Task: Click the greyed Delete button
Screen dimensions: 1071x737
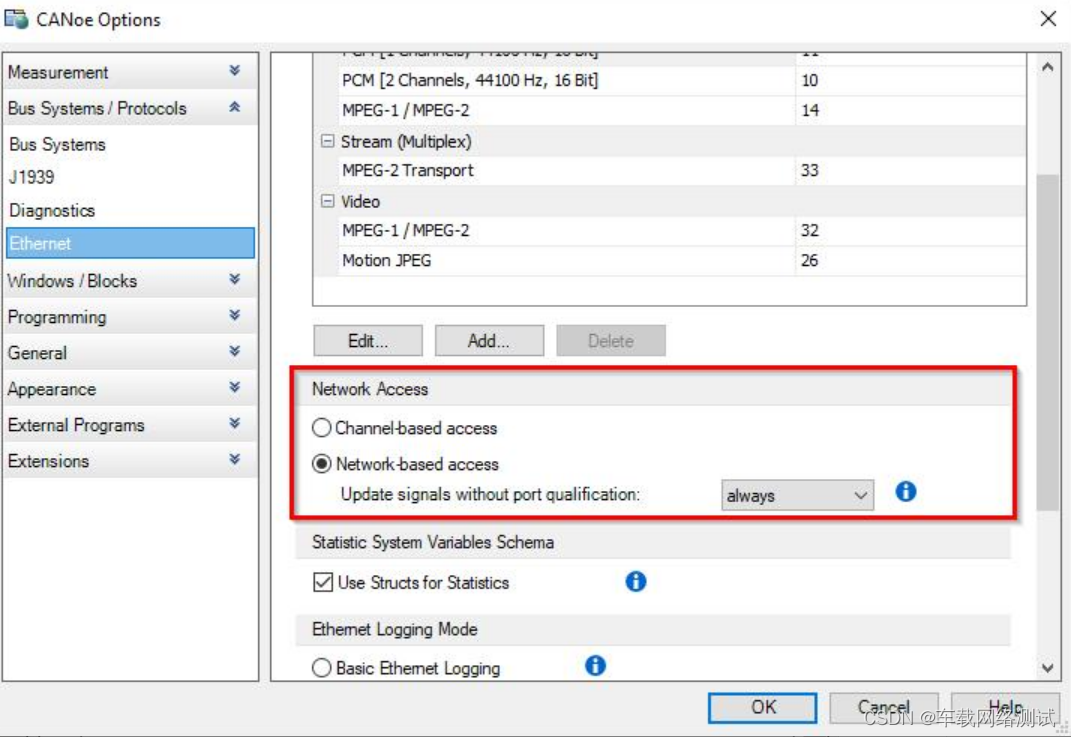Action: (x=611, y=341)
